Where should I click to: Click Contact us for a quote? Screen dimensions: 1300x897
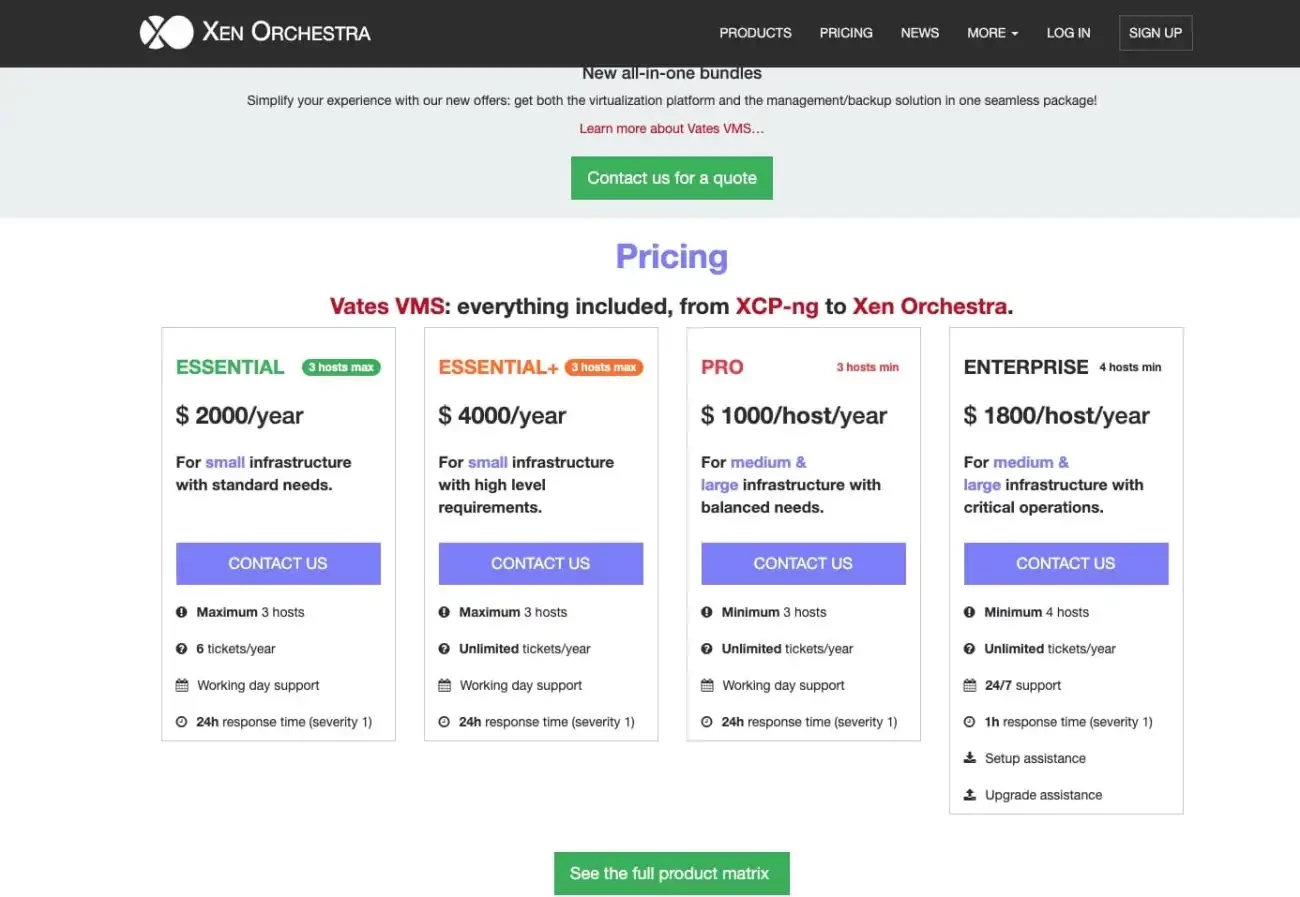point(672,178)
